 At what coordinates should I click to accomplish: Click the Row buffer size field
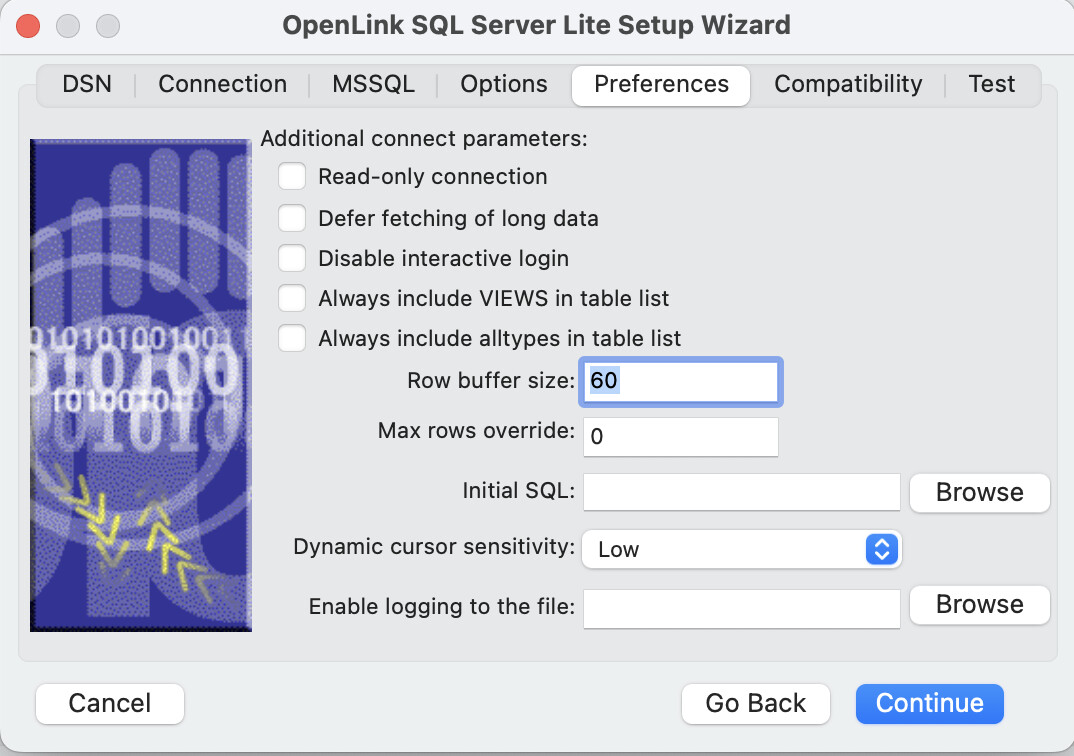pyautogui.click(x=680, y=382)
